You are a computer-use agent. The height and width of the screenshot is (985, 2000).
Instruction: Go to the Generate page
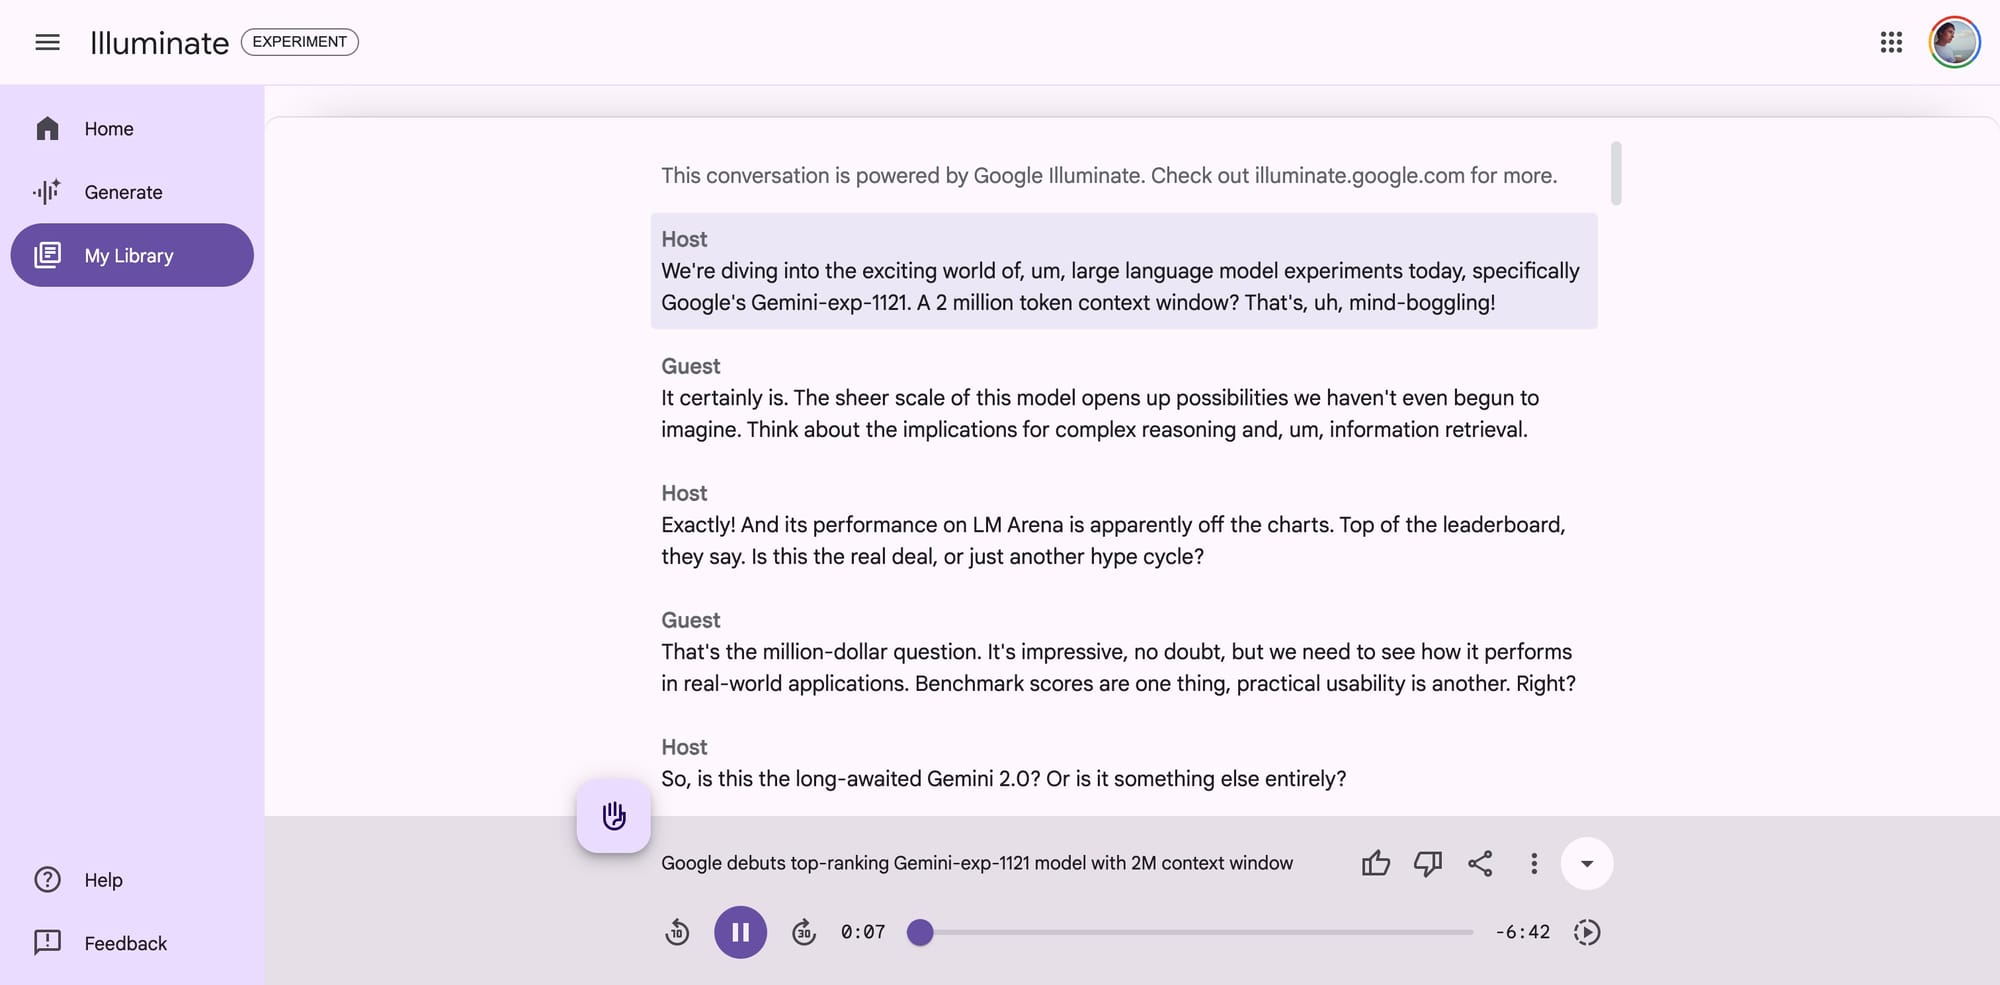122,192
